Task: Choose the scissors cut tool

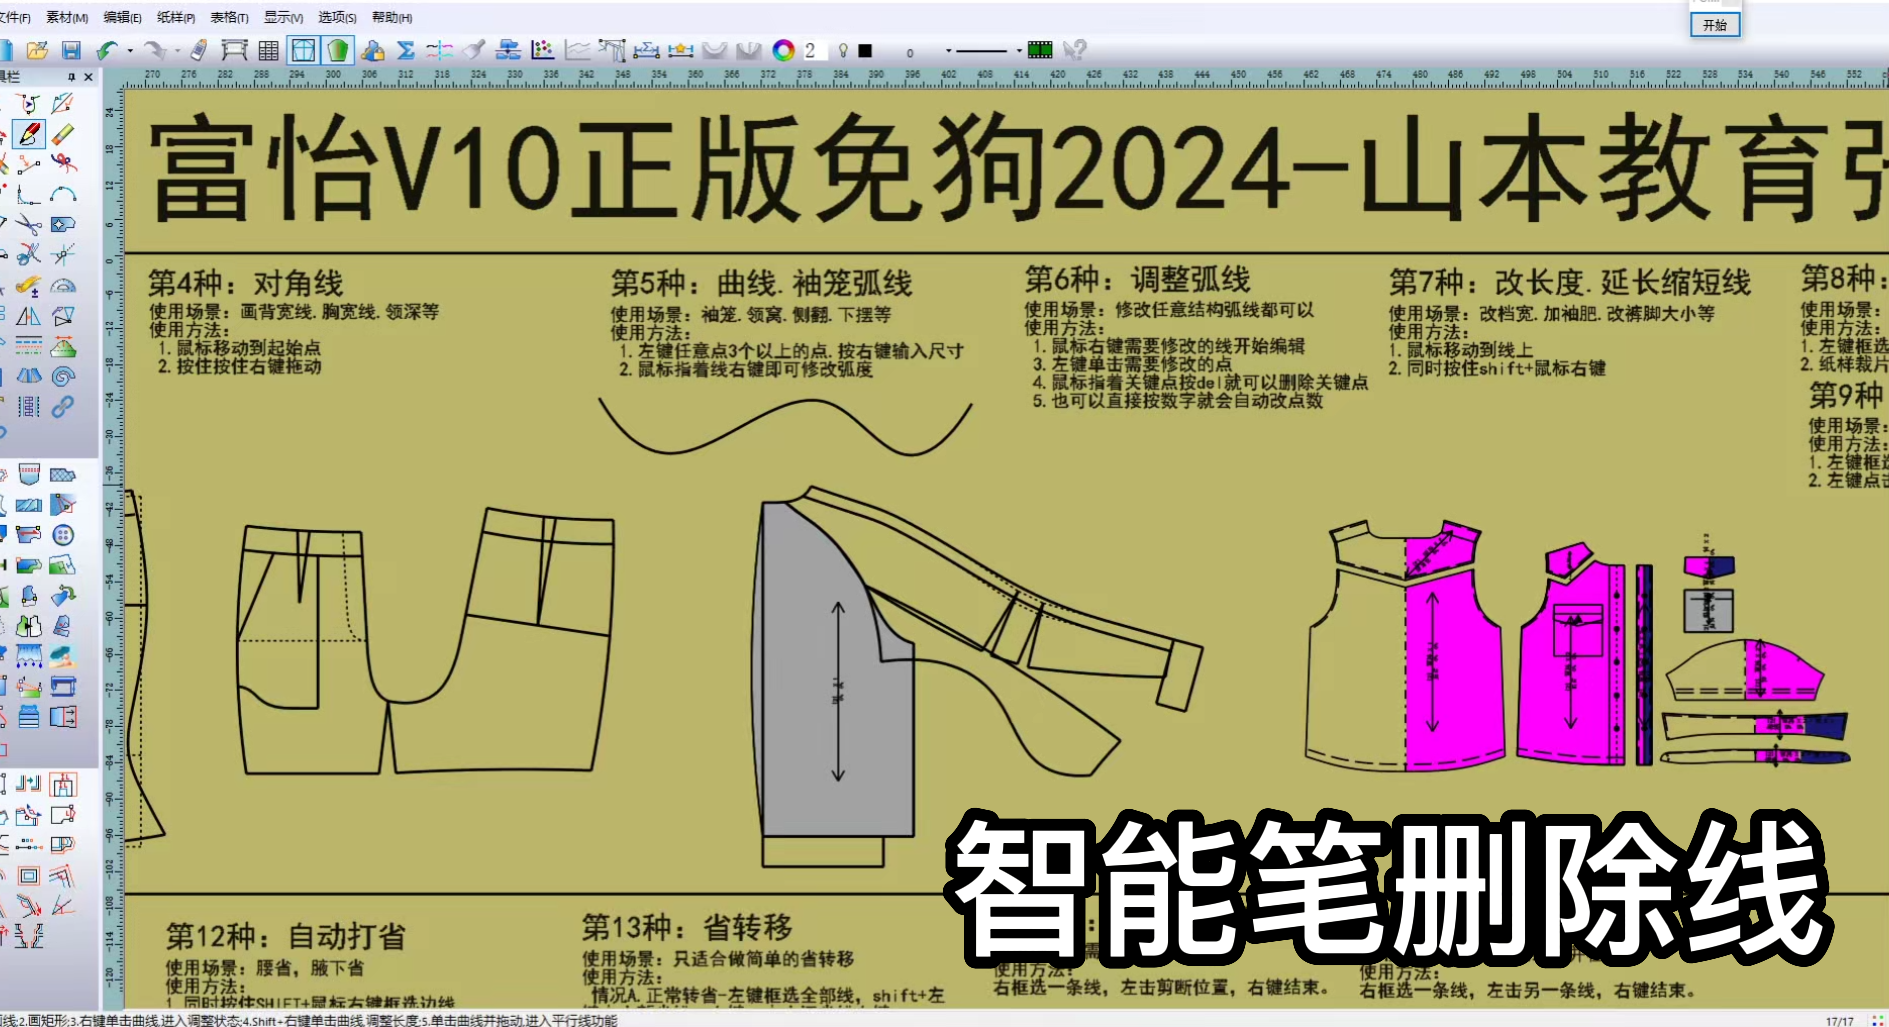Action: click(x=29, y=224)
